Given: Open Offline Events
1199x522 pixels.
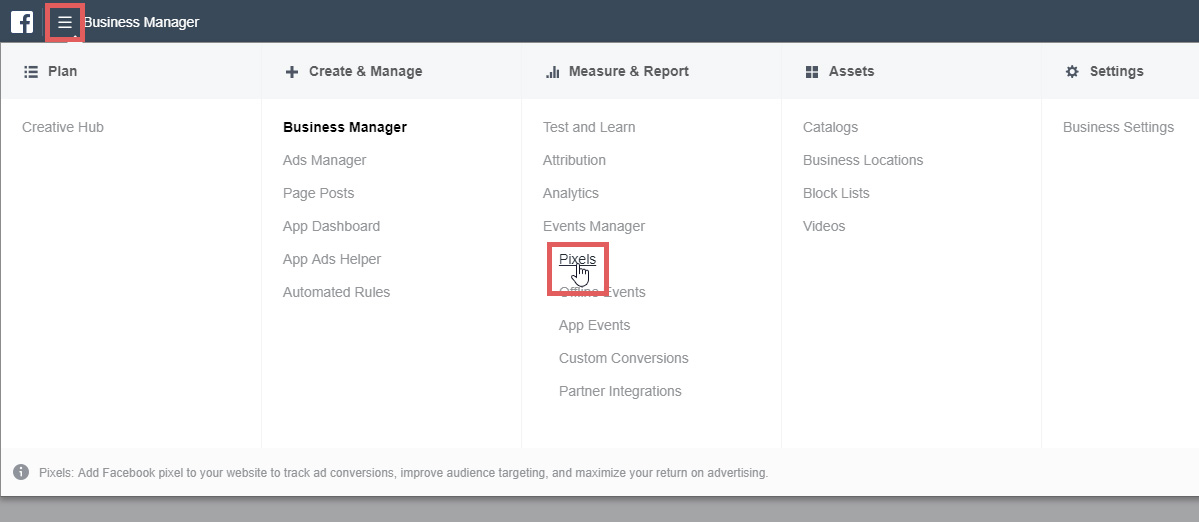Looking at the screenshot, I should (602, 292).
